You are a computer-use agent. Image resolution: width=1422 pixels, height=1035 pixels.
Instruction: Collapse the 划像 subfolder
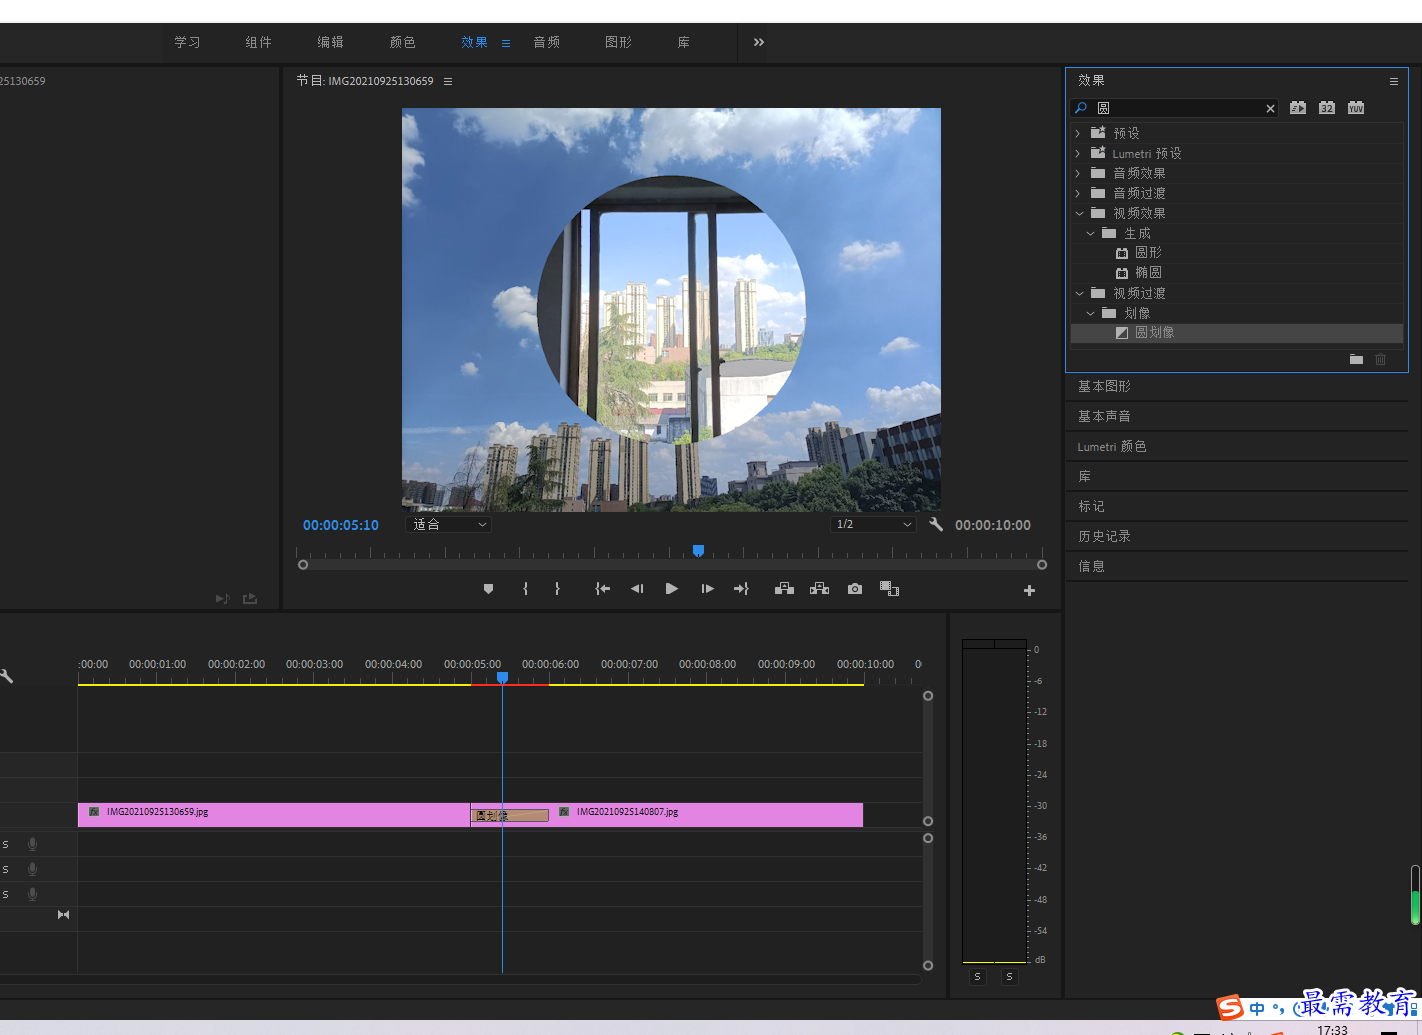pos(1090,313)
